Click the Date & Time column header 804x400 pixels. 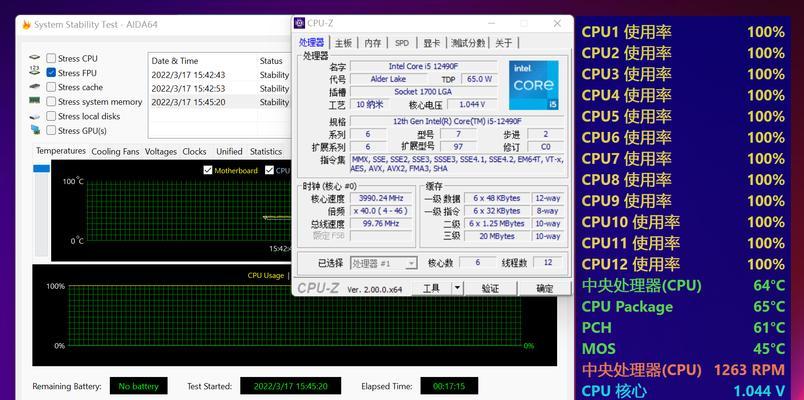pos(174,61)
